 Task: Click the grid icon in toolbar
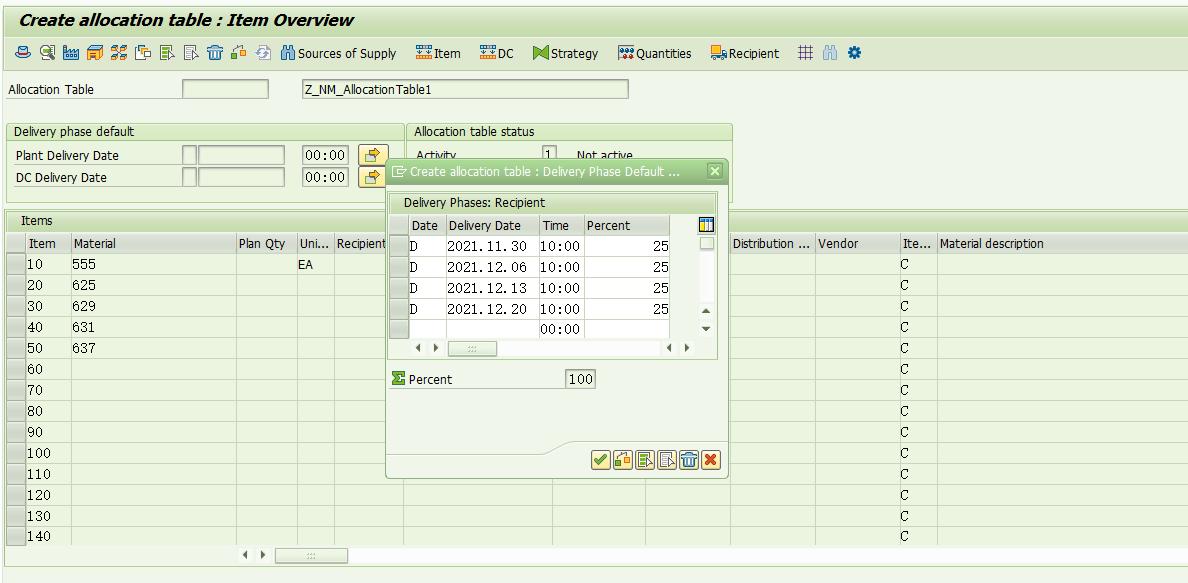coord(805,53)
